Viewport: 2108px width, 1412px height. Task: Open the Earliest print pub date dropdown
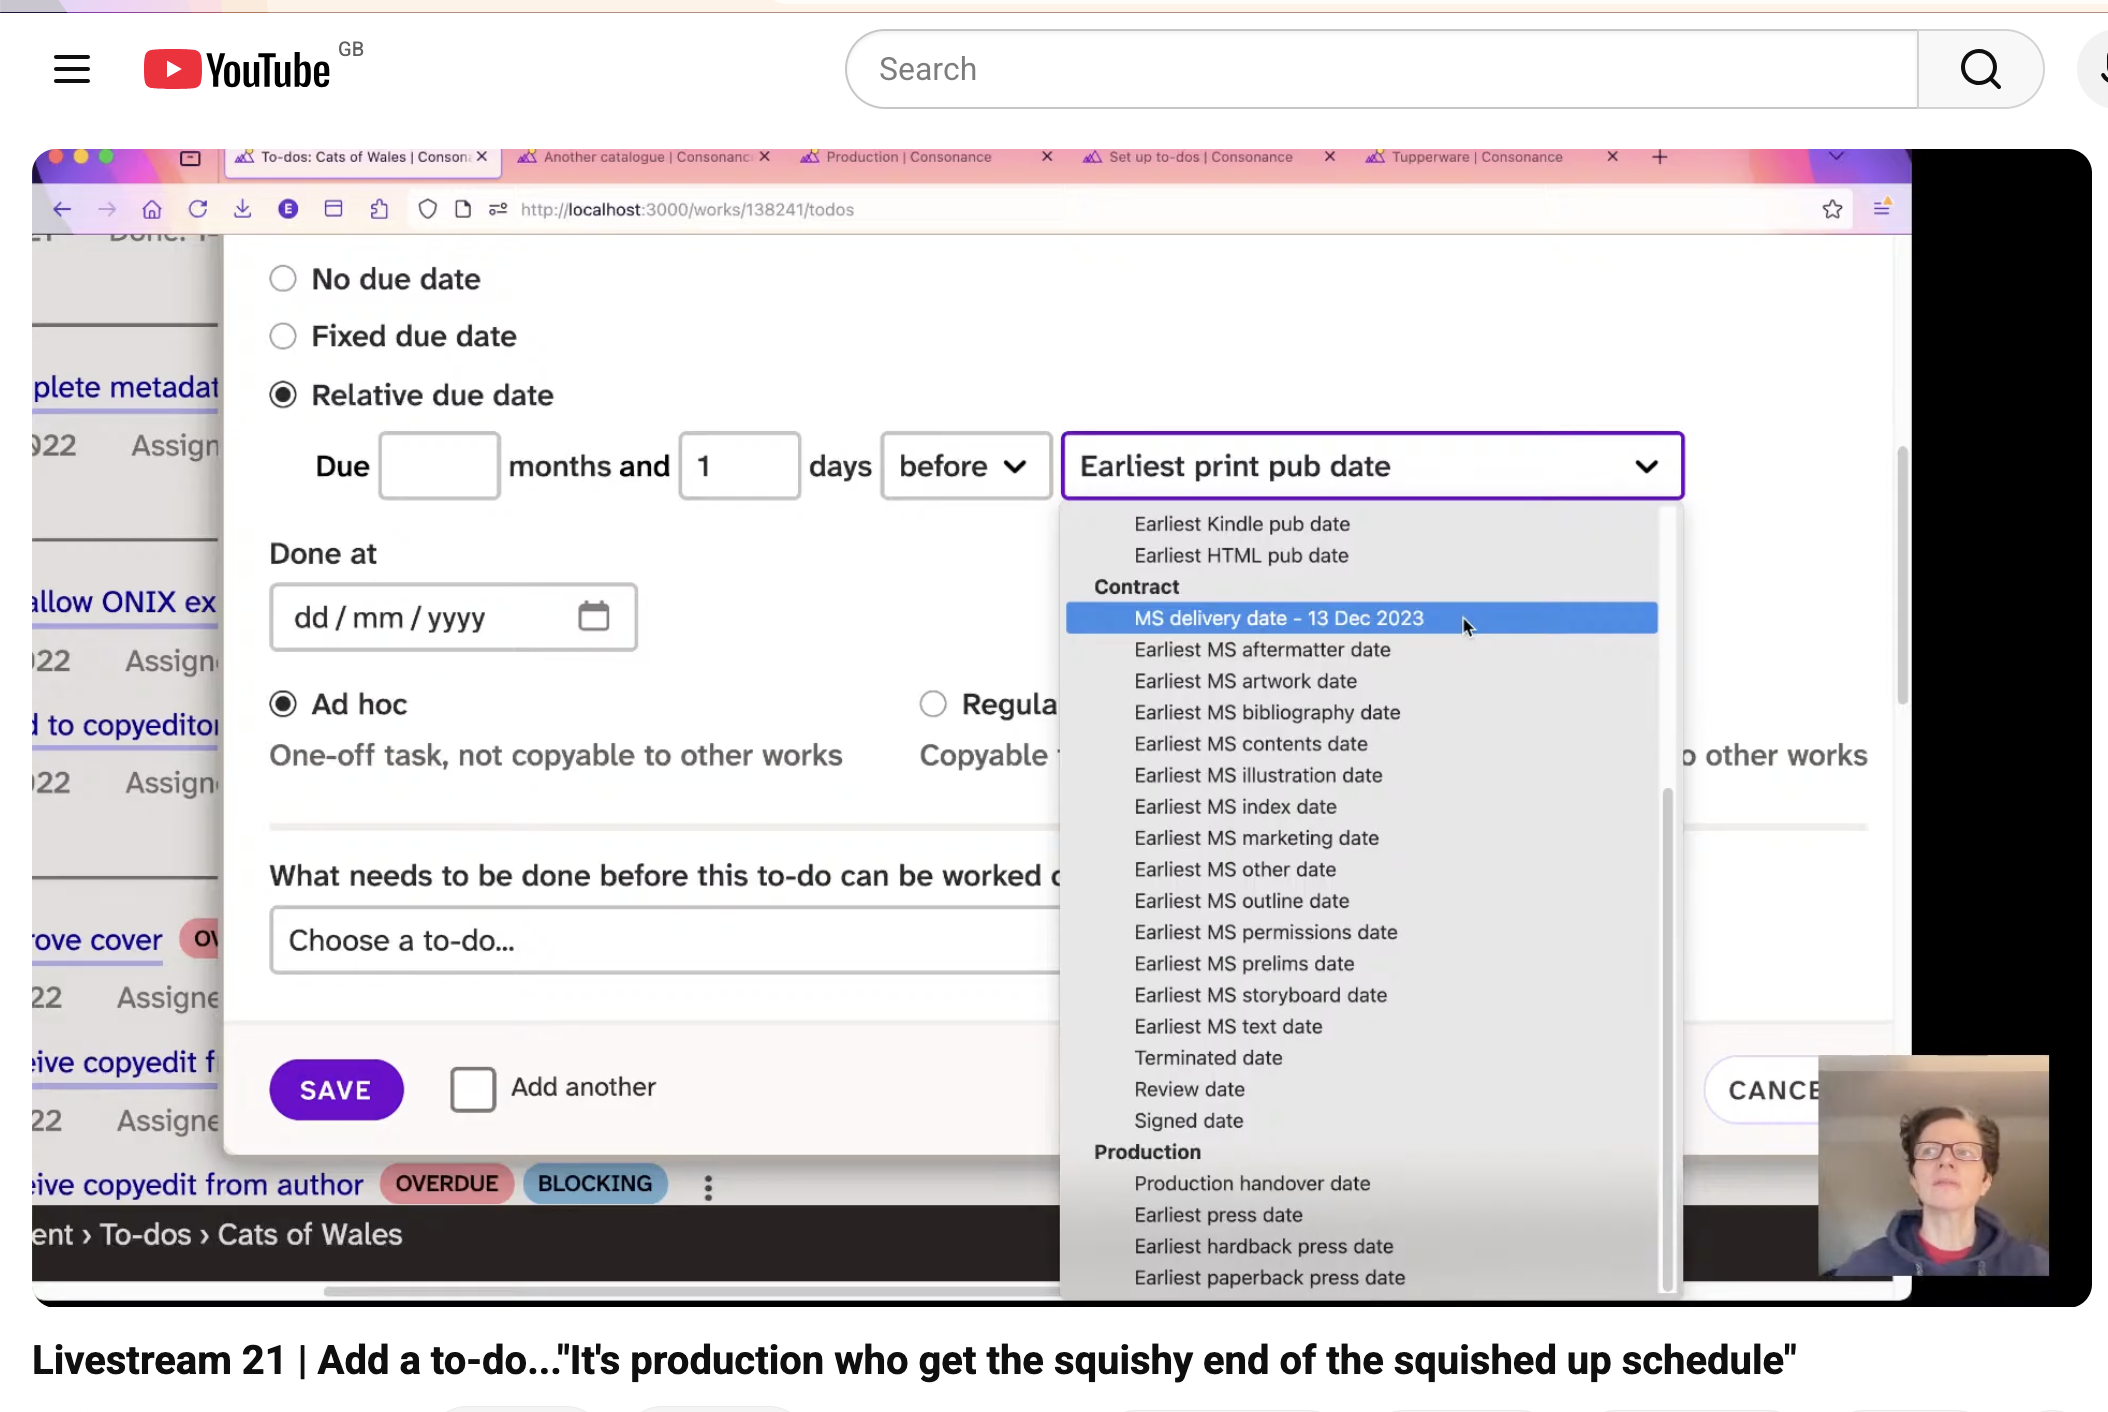1372,466
